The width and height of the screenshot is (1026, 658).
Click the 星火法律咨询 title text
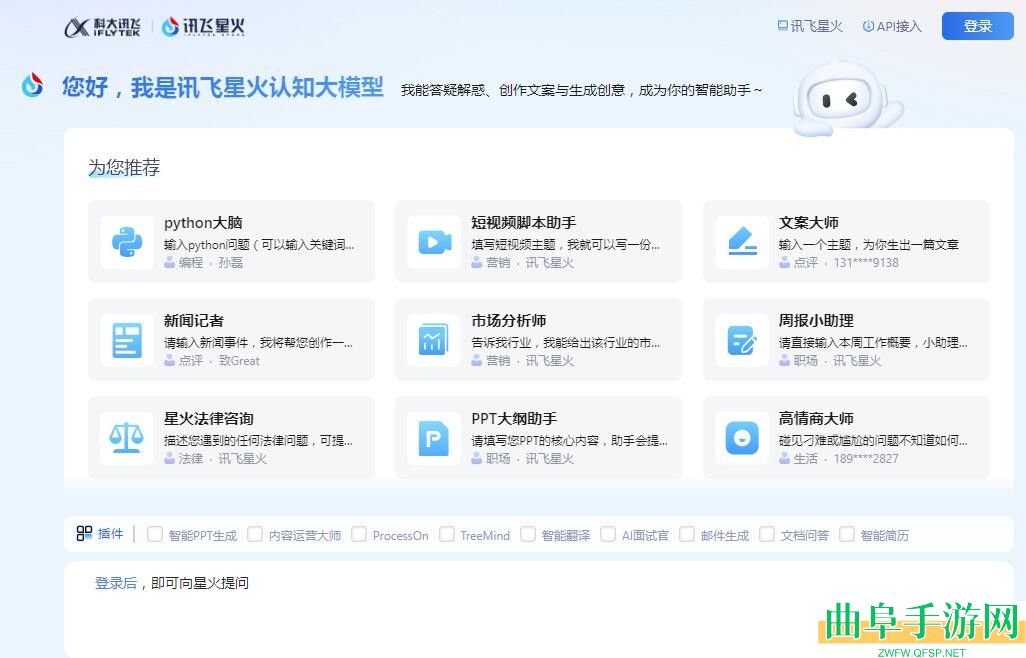[x=209, y=419]
